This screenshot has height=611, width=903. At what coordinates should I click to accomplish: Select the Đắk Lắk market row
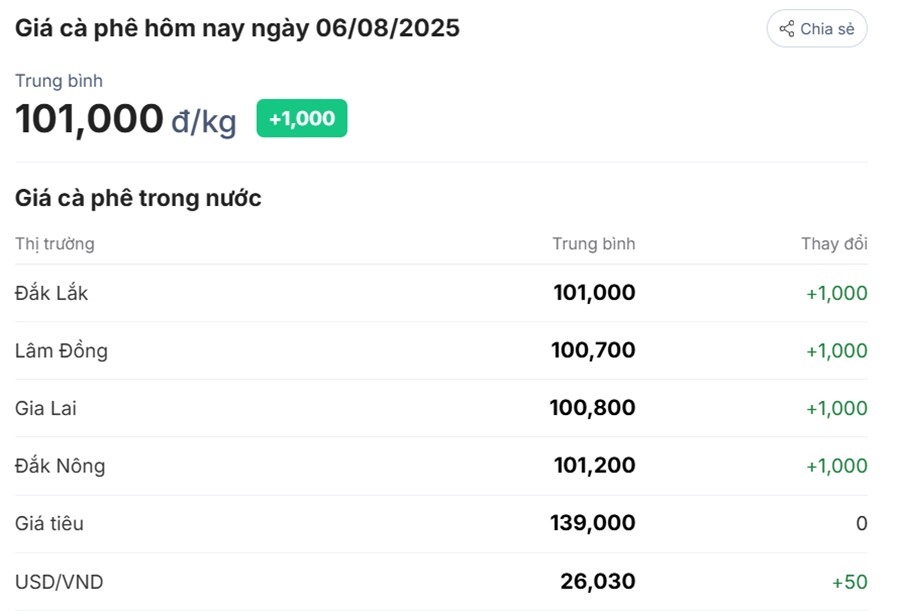coord(441,293)
